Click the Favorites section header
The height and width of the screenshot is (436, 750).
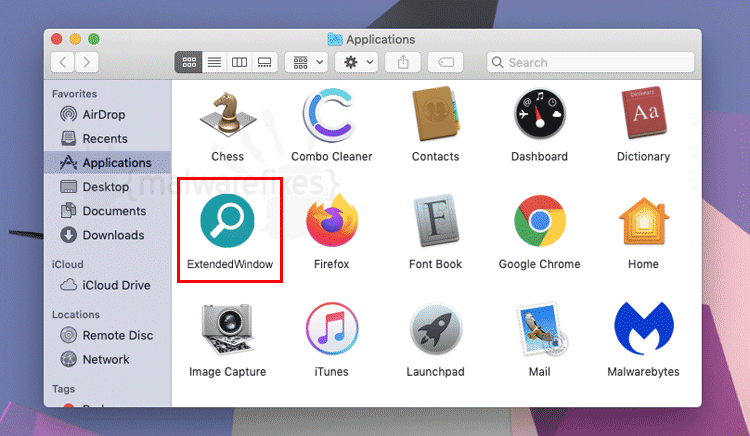(75, 94)
